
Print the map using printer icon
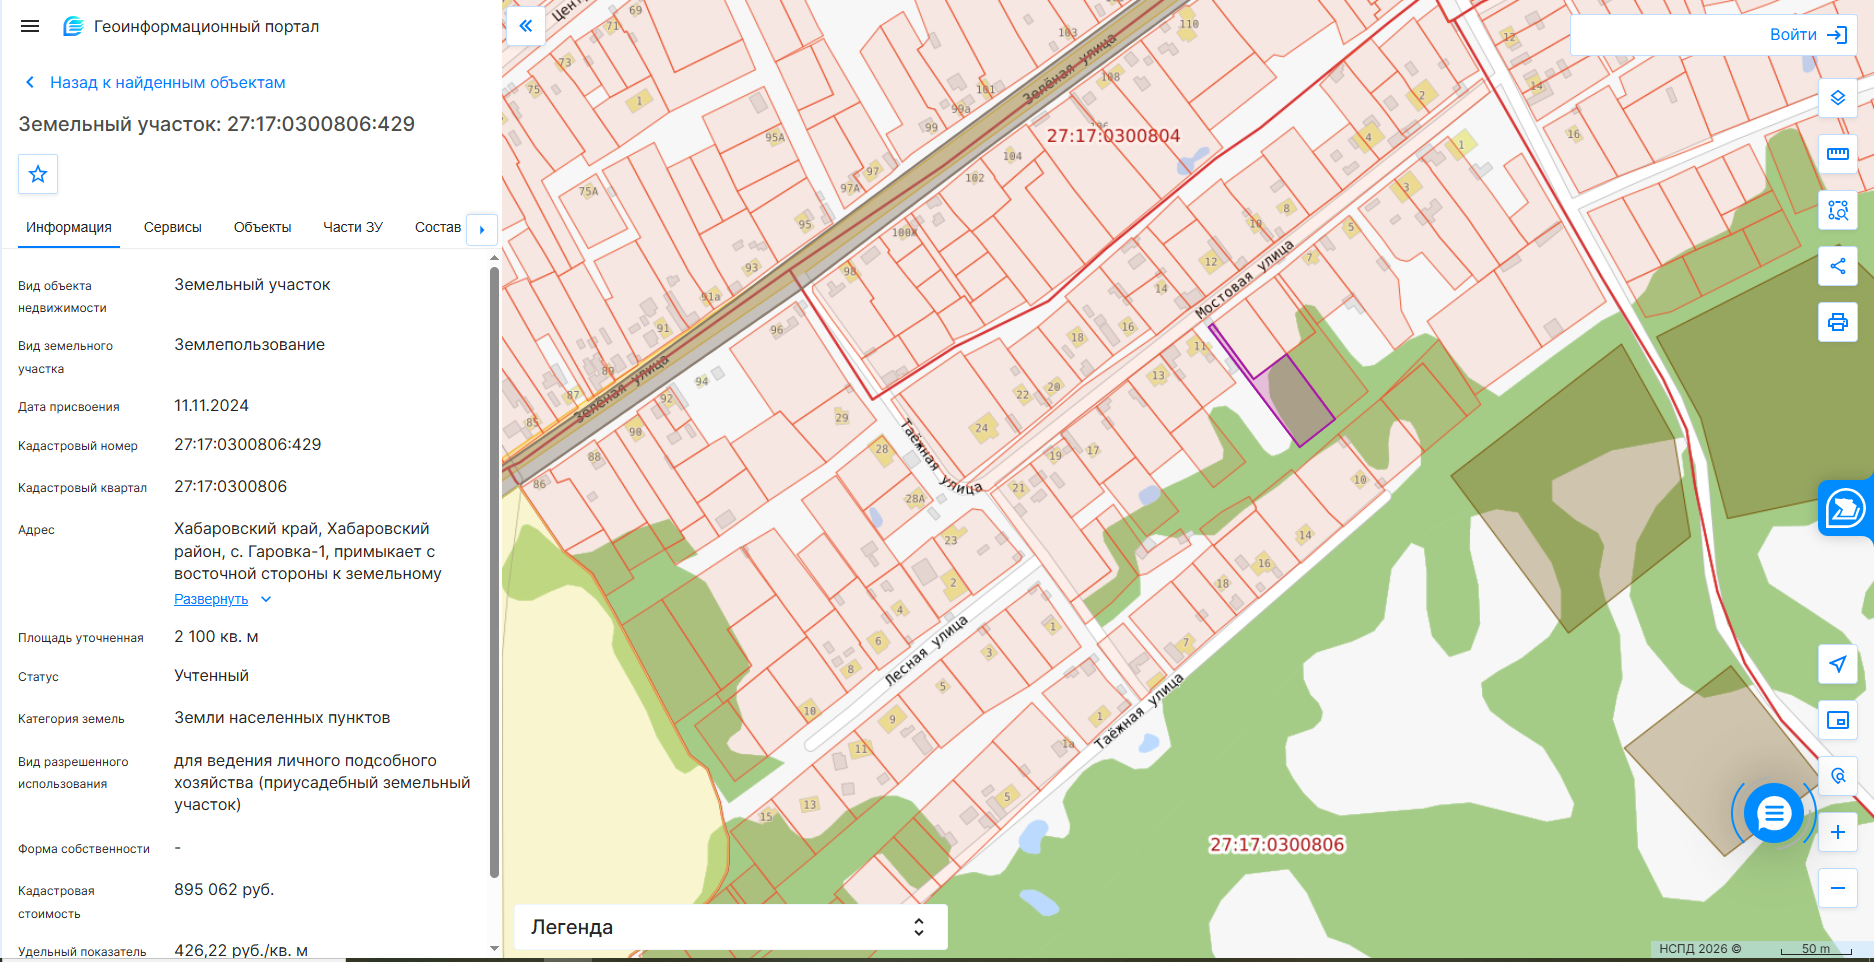[1837, 322]
